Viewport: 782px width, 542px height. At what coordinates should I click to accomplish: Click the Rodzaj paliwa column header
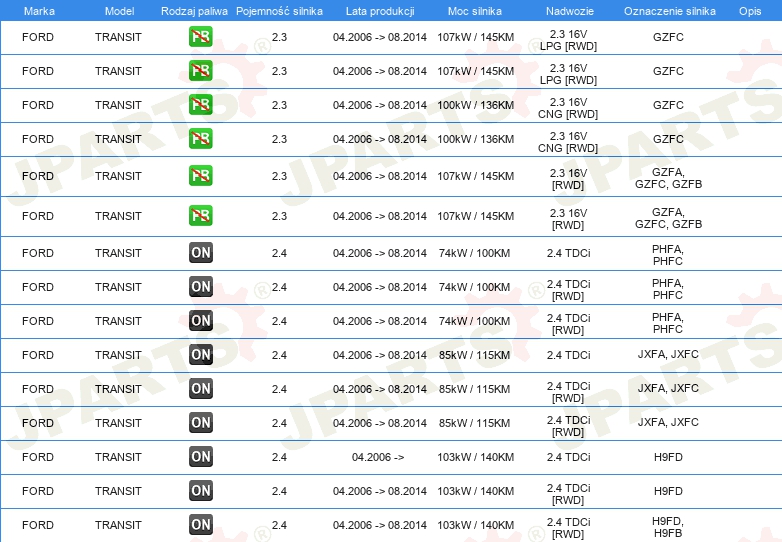tap(194, 11)
